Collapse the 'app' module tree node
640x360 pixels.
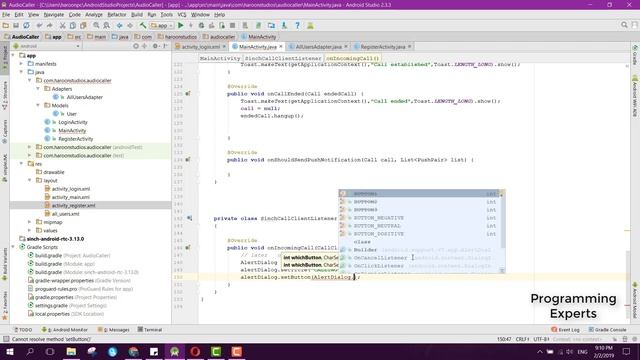14,56
